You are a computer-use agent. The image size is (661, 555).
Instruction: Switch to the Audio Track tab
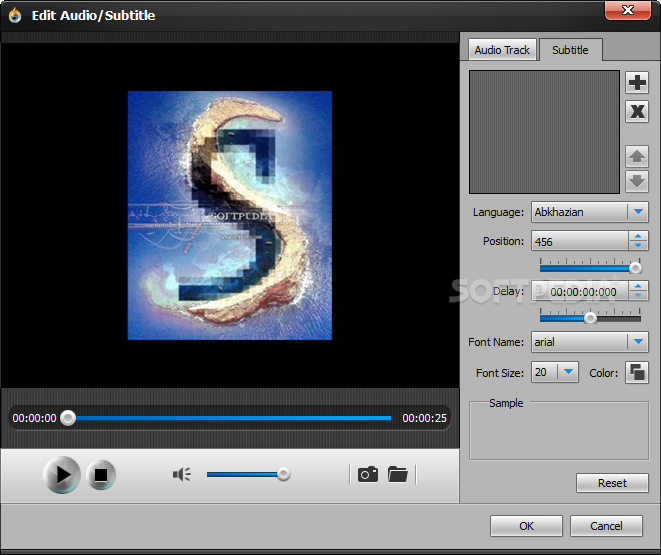tap(502, 50)
